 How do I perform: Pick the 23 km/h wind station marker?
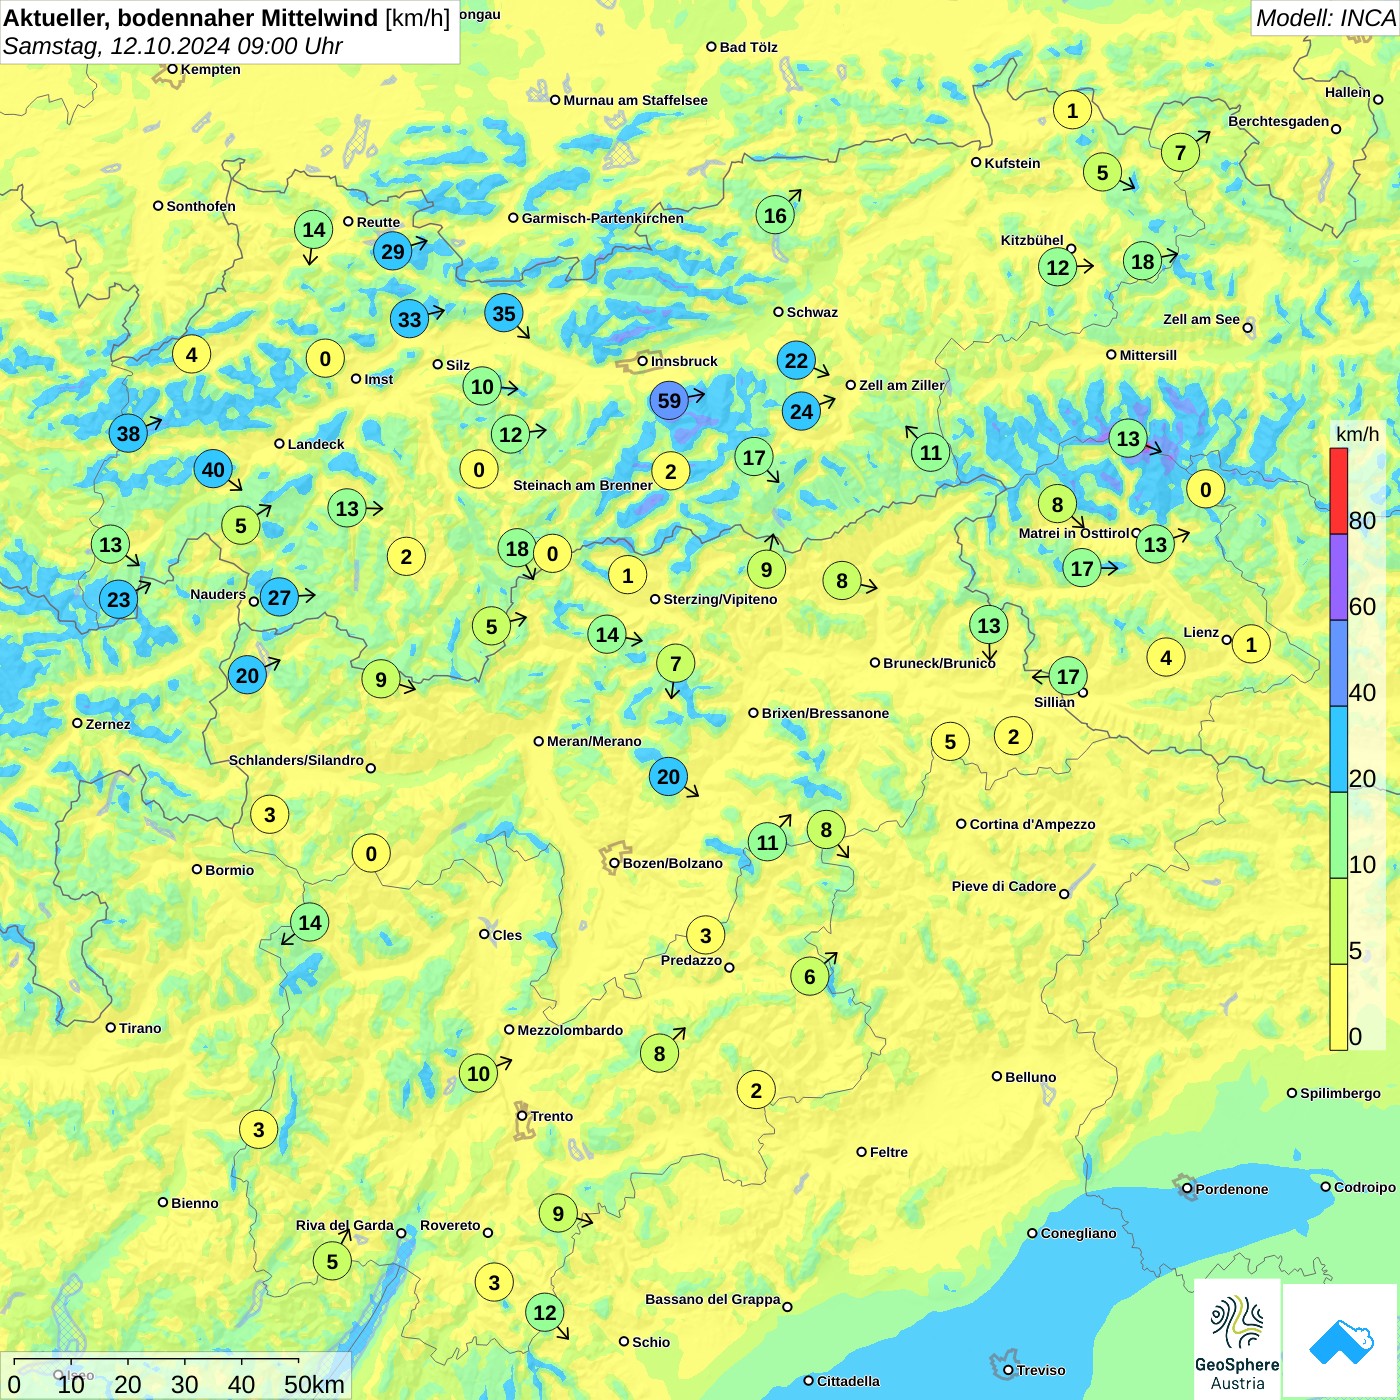pos(118,599)
